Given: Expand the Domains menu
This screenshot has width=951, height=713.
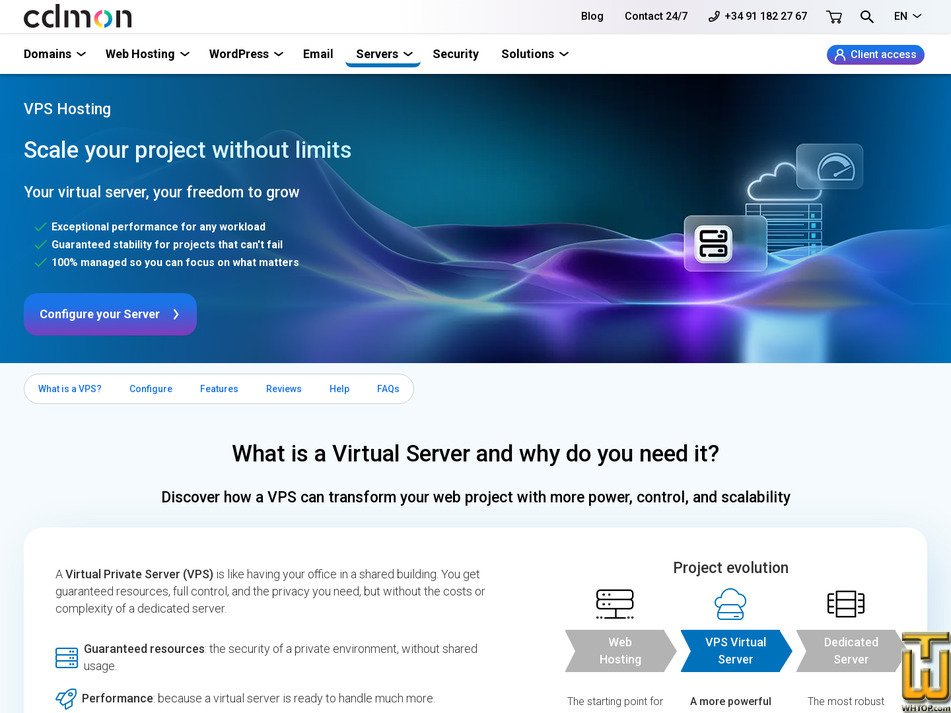Looking at the screenshot, I should (54, 54).
